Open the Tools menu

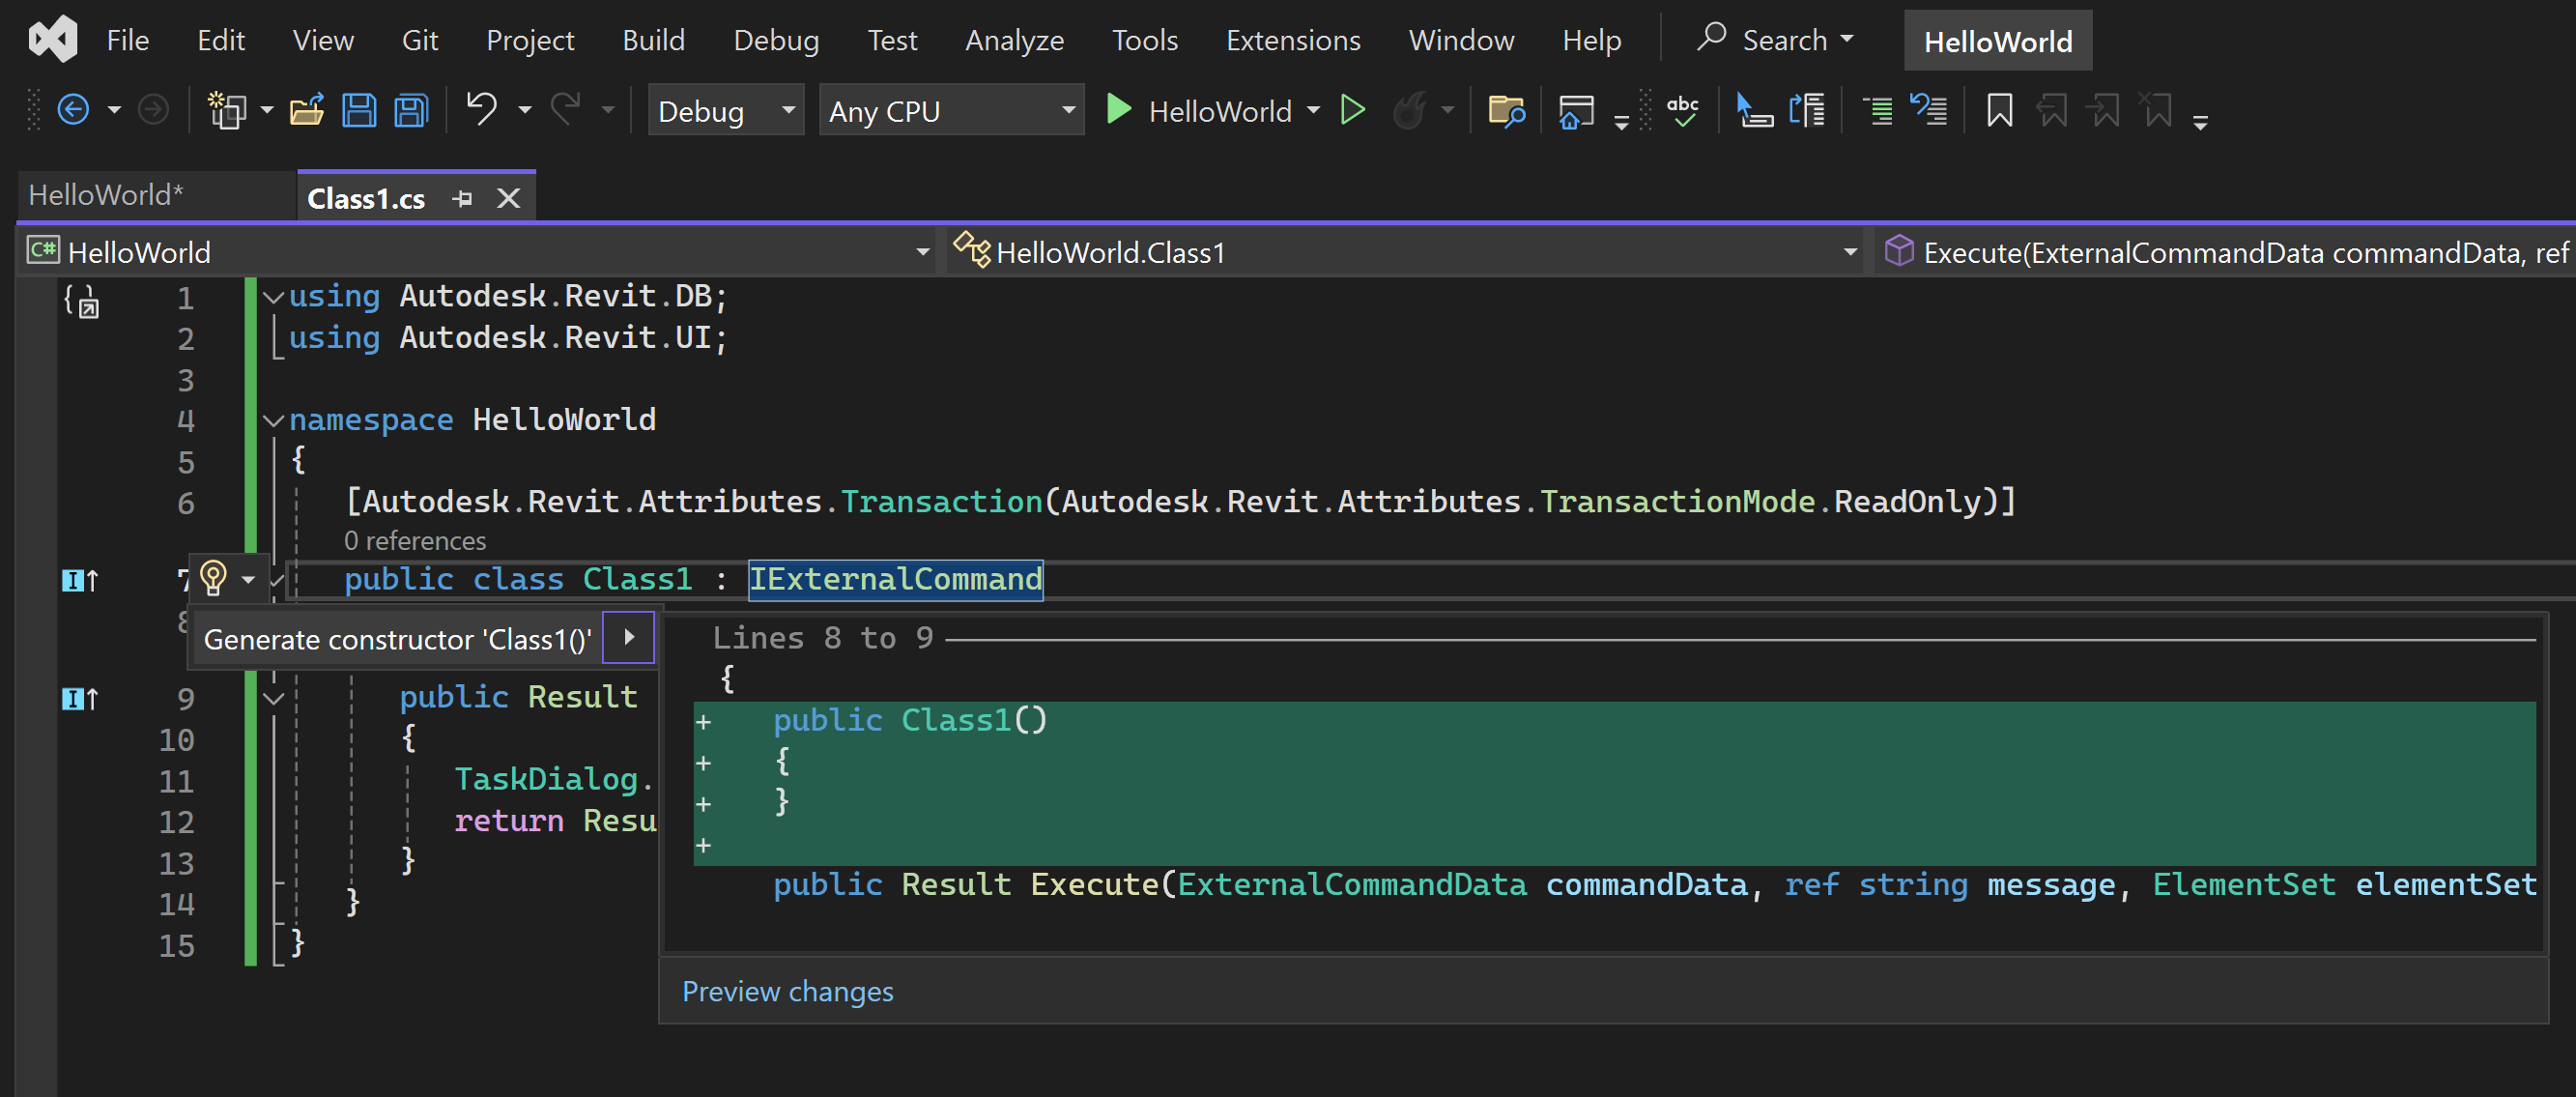coord(1145,40)
